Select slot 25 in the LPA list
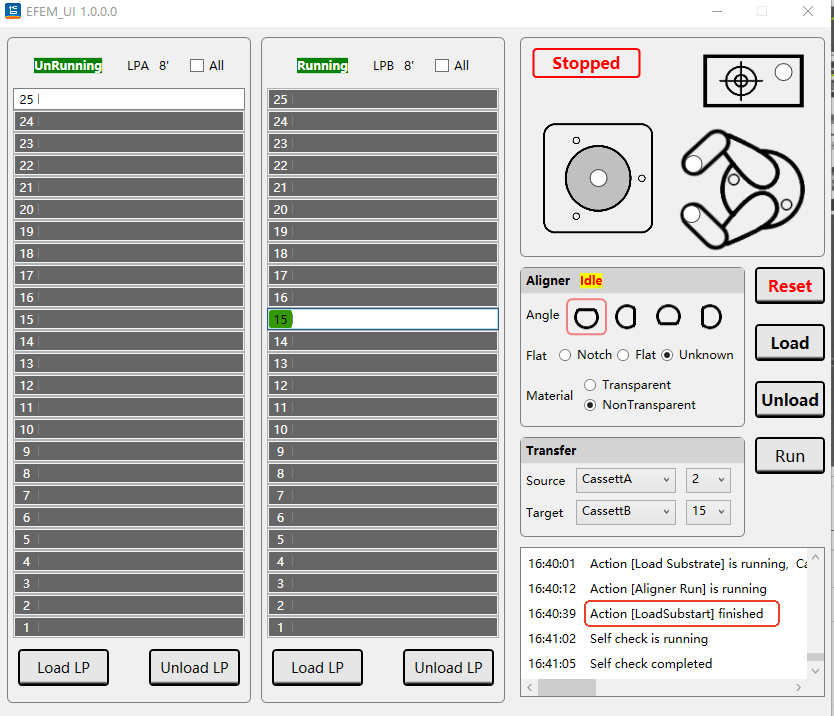The height and width of the screenshot is (716, 834). (129, 99)
